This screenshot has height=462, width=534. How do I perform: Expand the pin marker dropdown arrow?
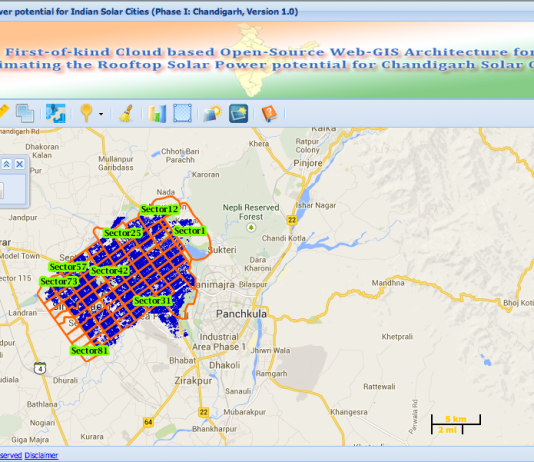click(101, 114)
